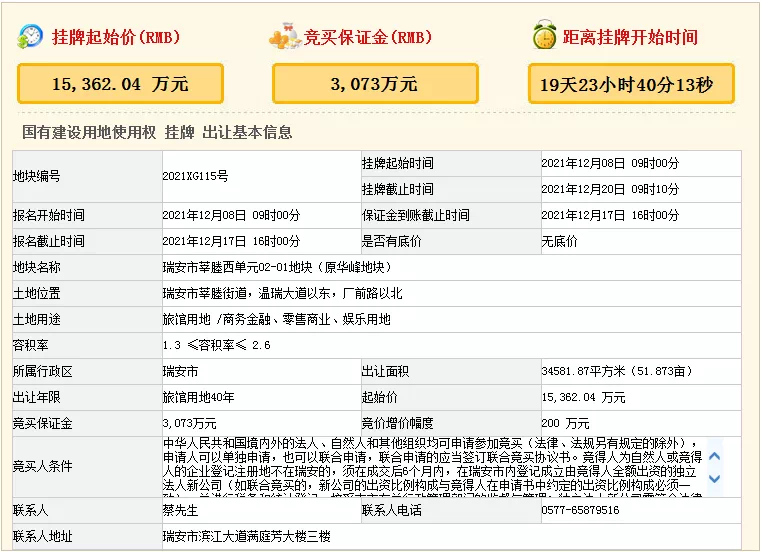The height and width of the screenshot is (552, 762).
Task: Click the address 瑞安市滨江大道满庭芳大楼三楼
Action: click(246, 536)
